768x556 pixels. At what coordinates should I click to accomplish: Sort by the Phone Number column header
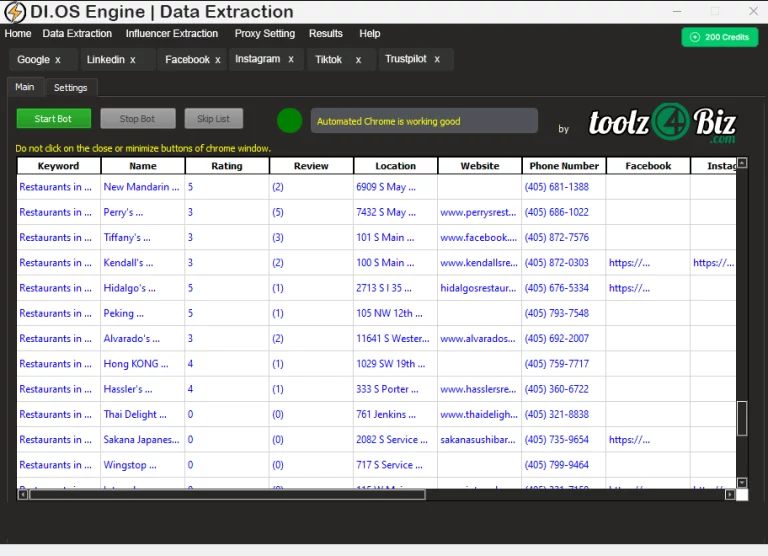click(564, 166)
